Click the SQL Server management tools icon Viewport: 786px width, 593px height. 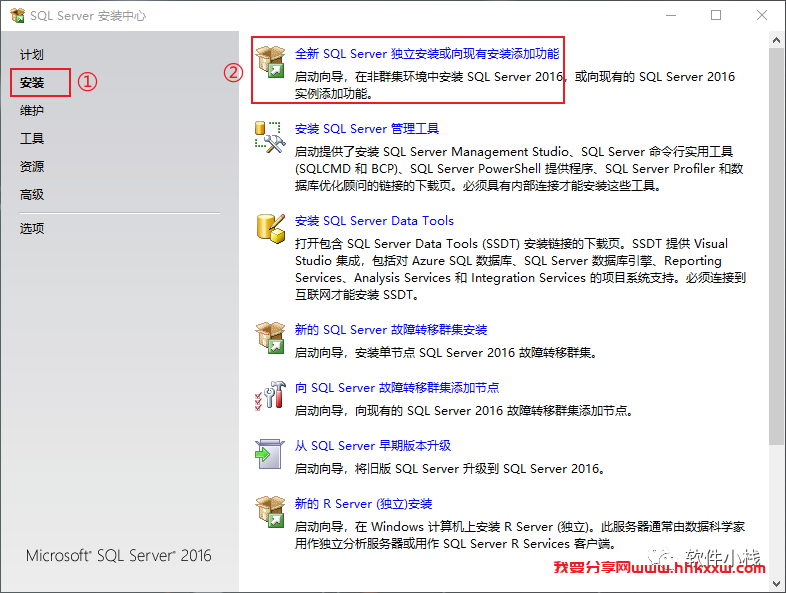point(270,137)
